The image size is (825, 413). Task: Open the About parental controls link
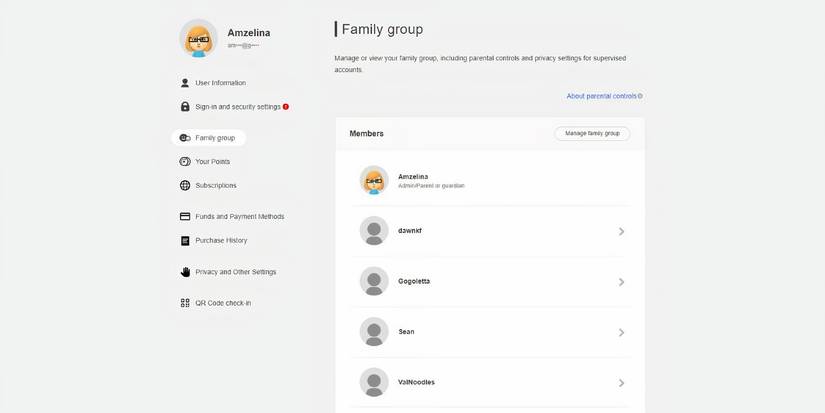[x=603, y=96]
